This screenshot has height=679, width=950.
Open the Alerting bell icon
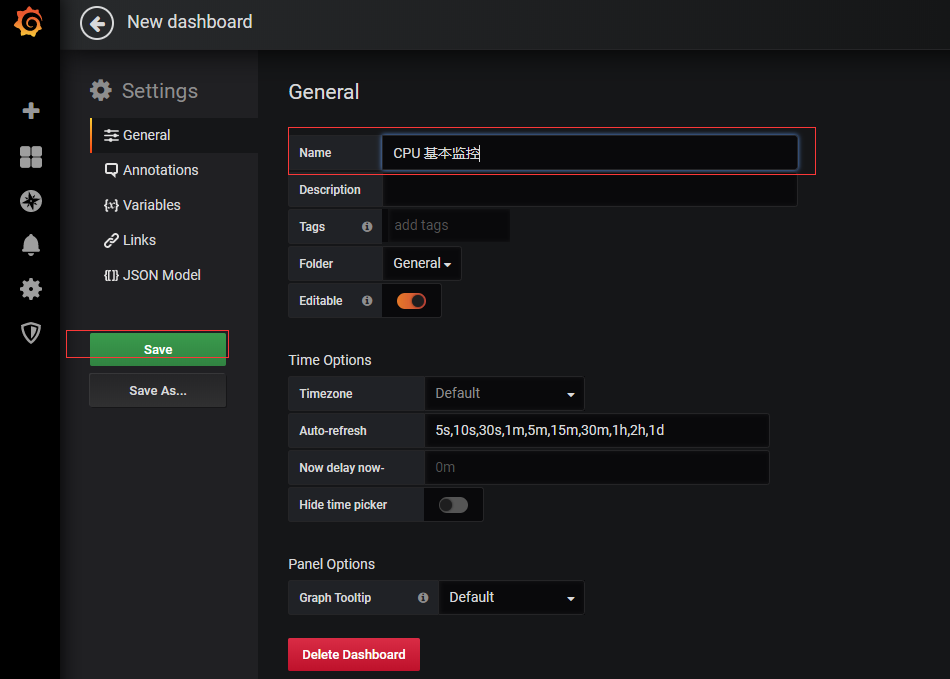31,245
